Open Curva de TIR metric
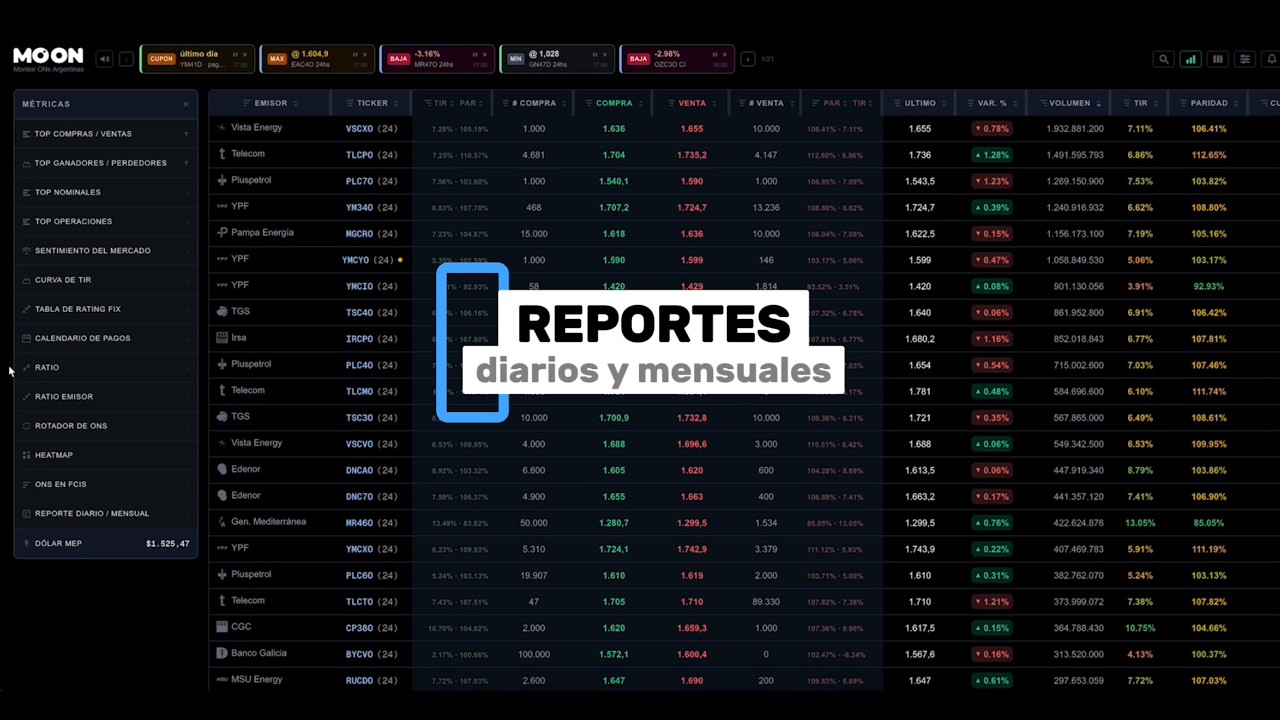 pyautogui.click(x=105, y=280)
